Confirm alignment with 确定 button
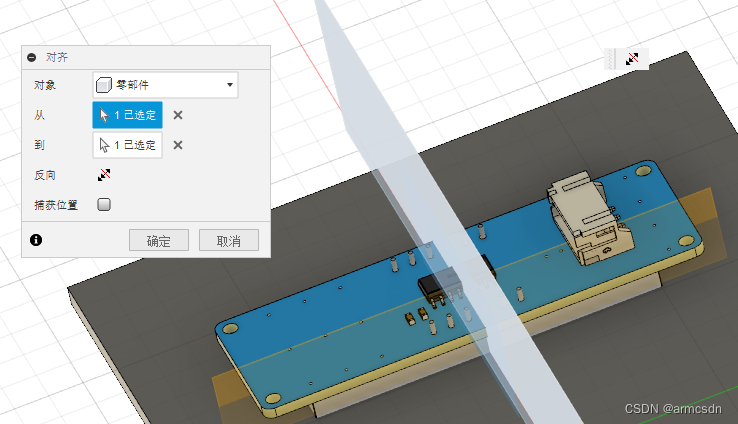 (x=159, y=240)
